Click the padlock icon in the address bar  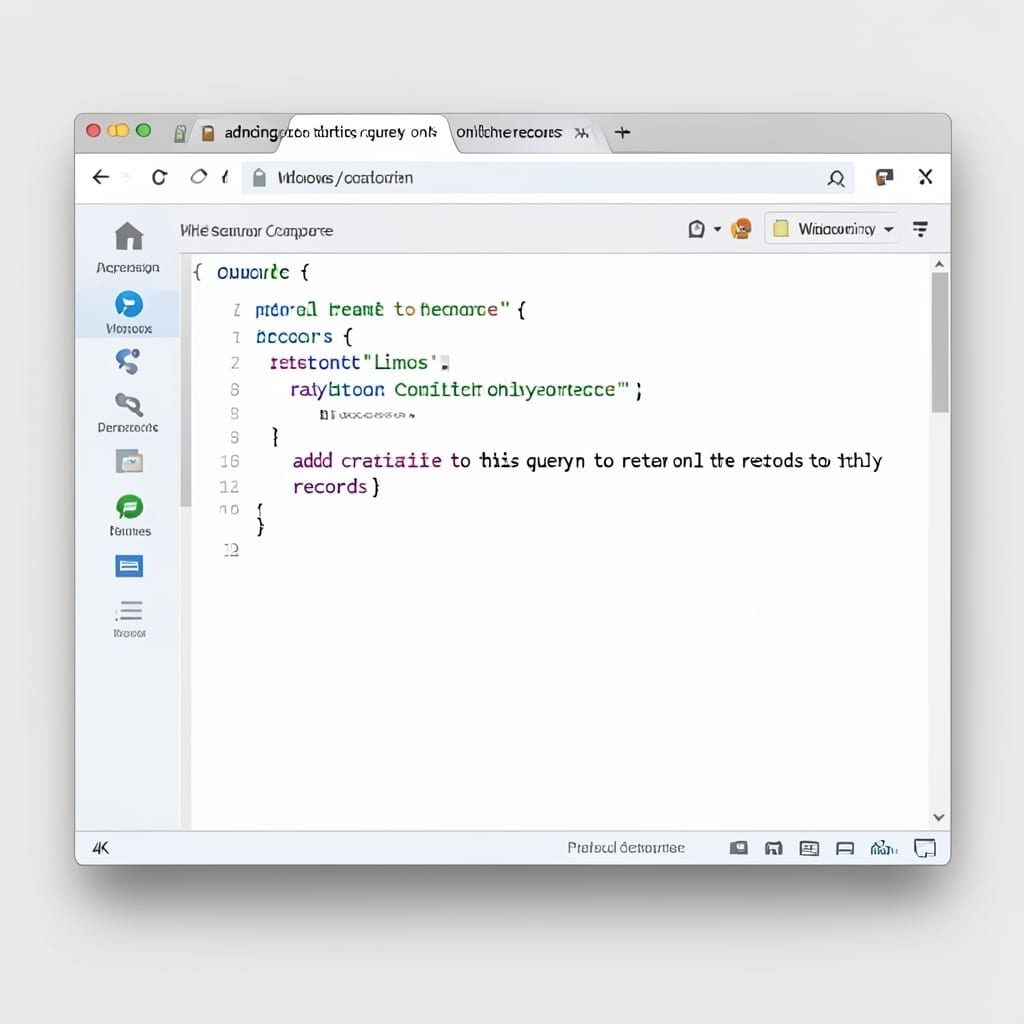pos(259,178)
